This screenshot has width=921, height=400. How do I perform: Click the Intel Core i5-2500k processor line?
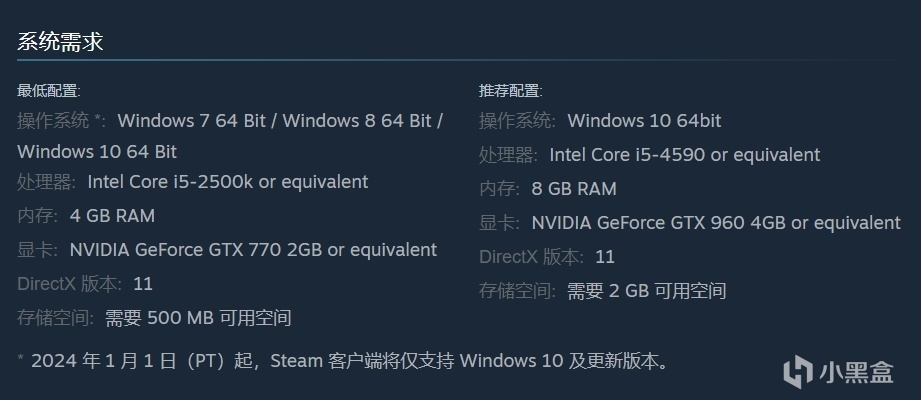tap(228, 182)
